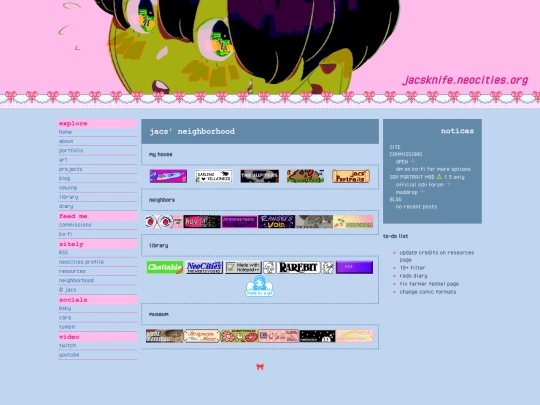Open the RSS feed link
This screenshot has height=405, width=540.
[63, 252]
